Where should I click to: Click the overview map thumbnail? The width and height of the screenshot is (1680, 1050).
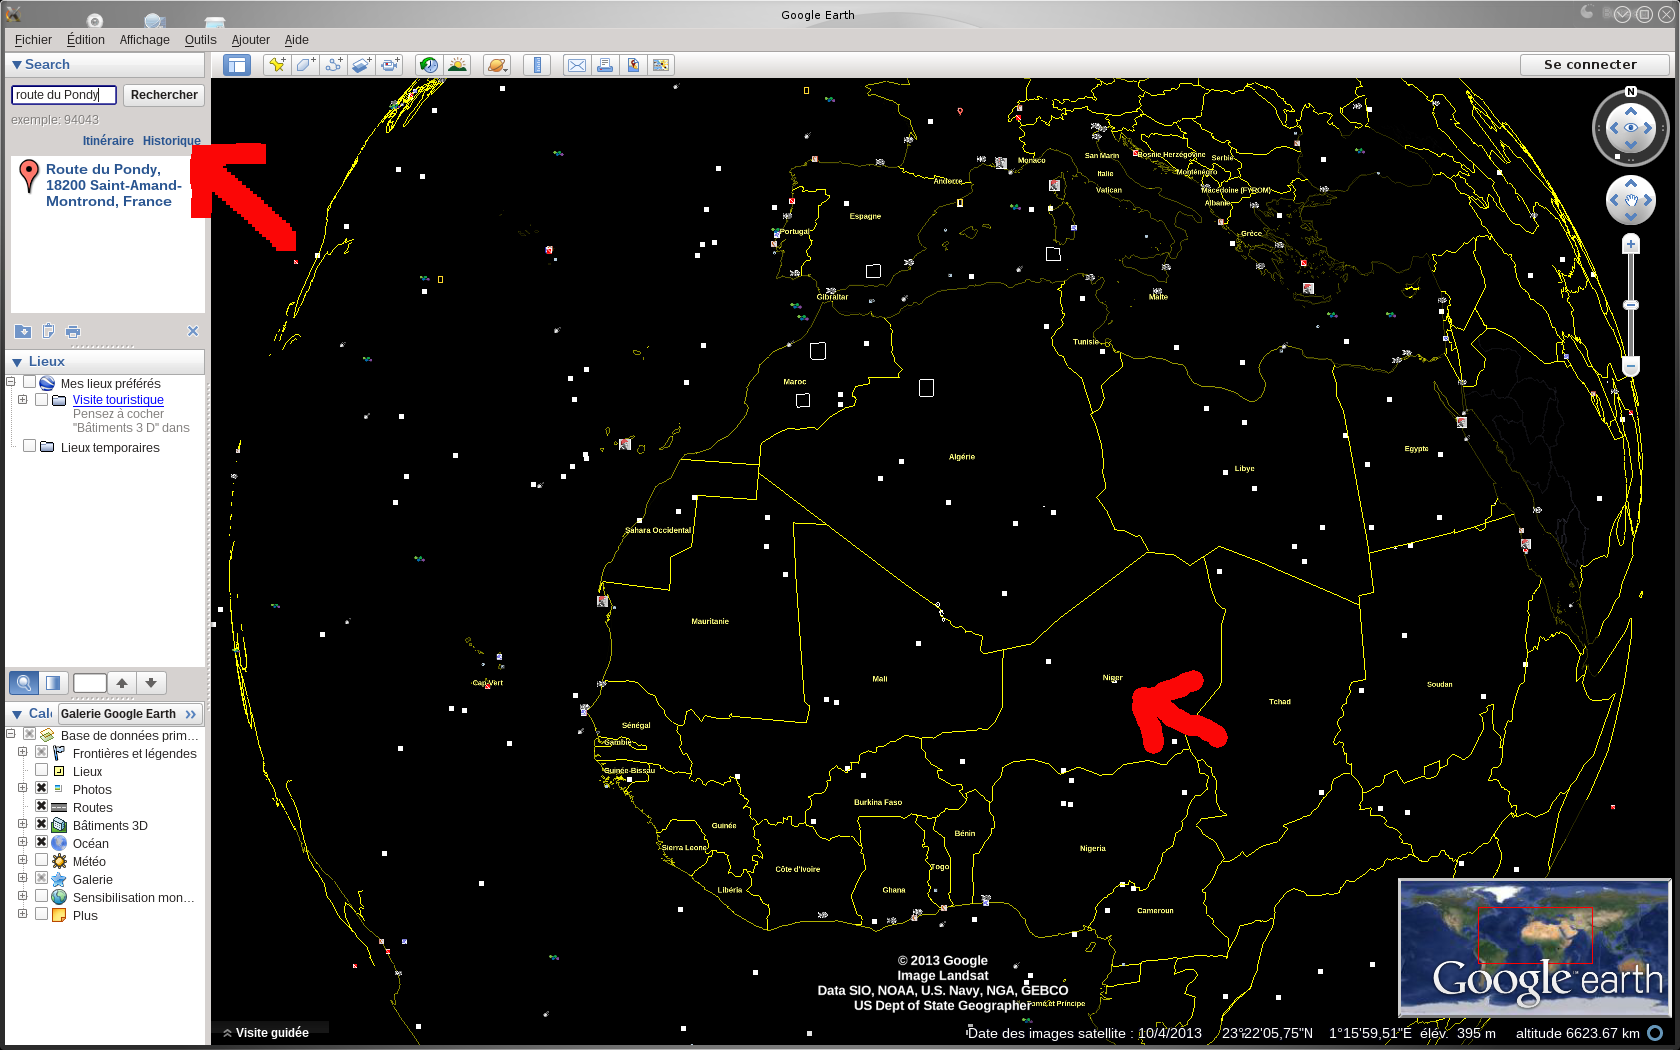(1535, 948)
